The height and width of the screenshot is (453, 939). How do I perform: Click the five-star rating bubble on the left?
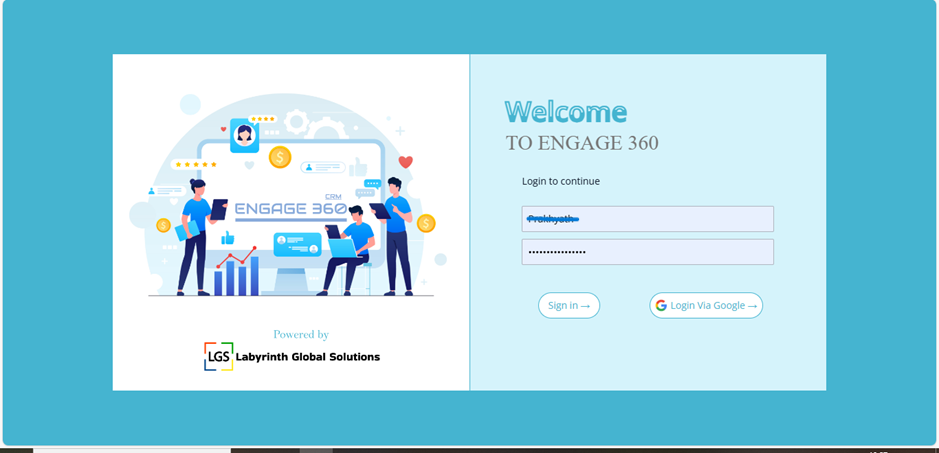pos(195,164)
